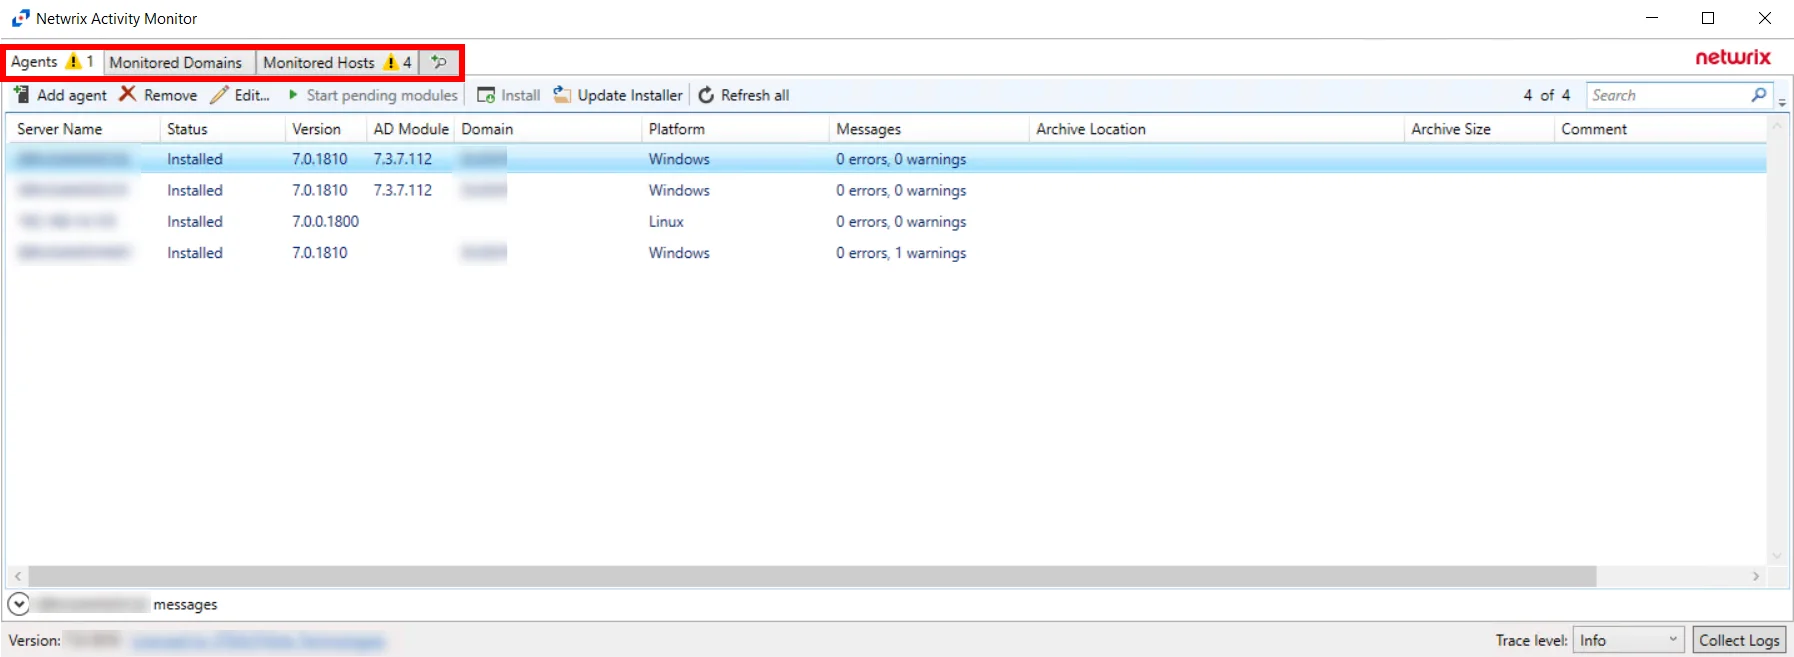This screenshot has height=657, width=1794.
Task: Select the Linux agent row
Action: [886, 221]
